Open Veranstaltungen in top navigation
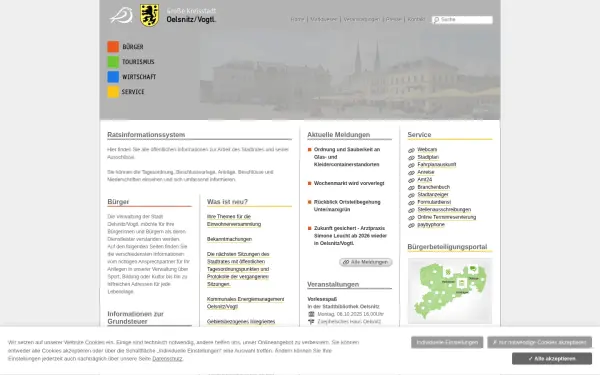This screenshot has height=375, width=600. tap(362, 19)
